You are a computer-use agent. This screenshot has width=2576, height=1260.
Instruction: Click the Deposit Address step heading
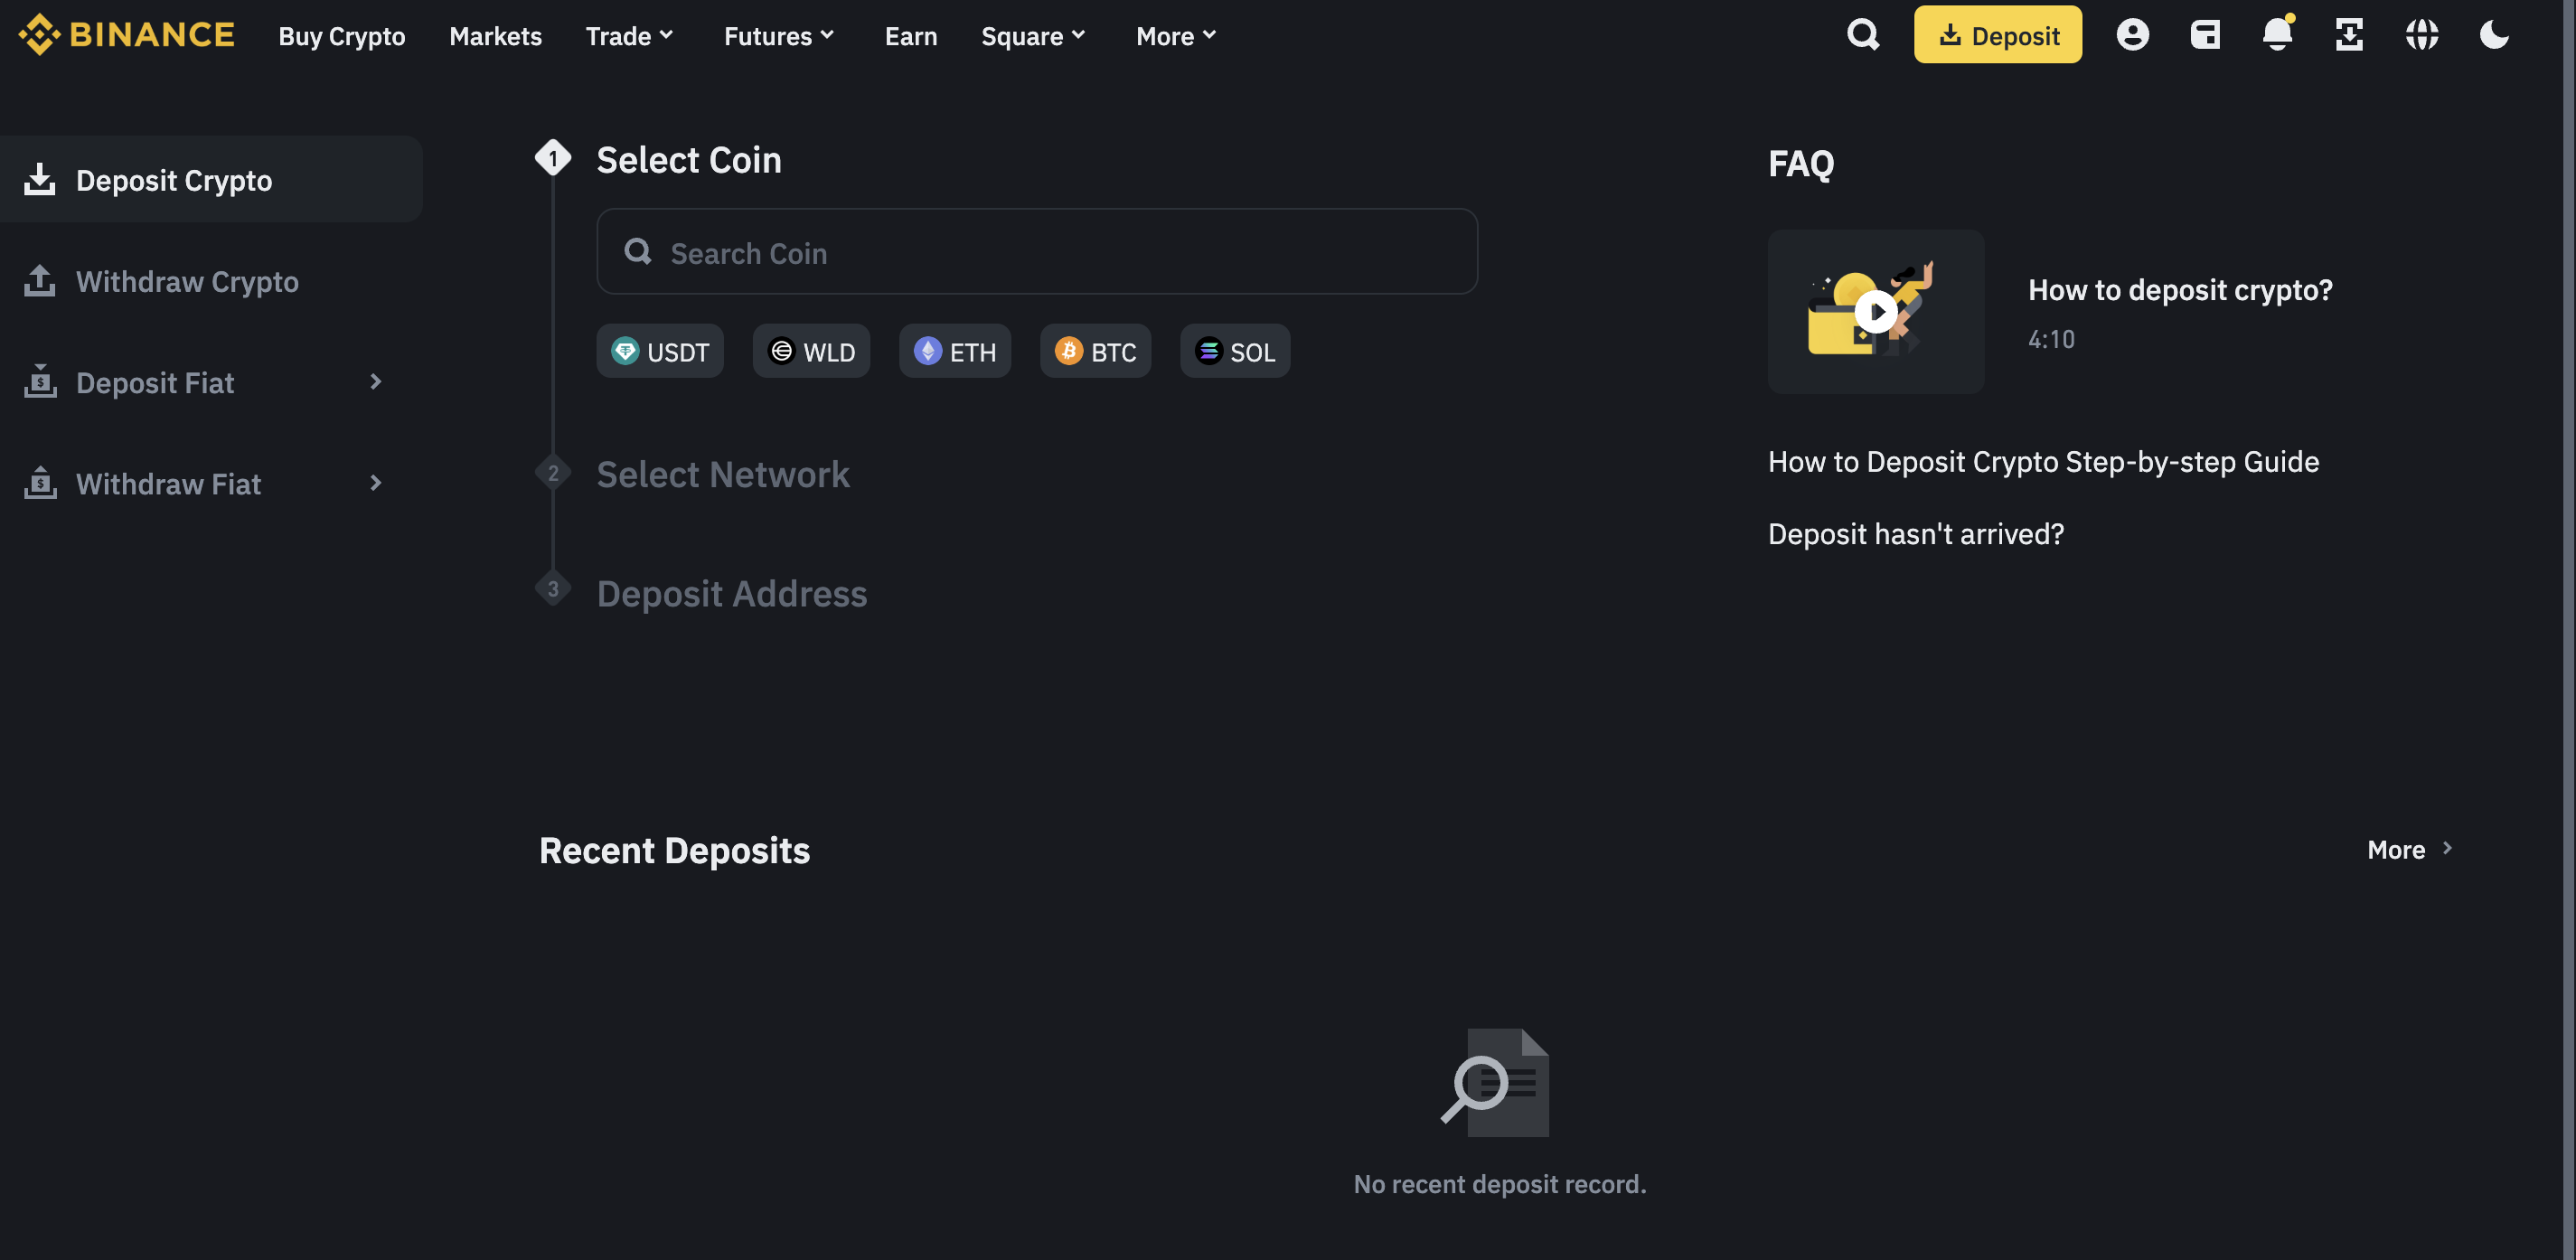[x=732, y=594]
